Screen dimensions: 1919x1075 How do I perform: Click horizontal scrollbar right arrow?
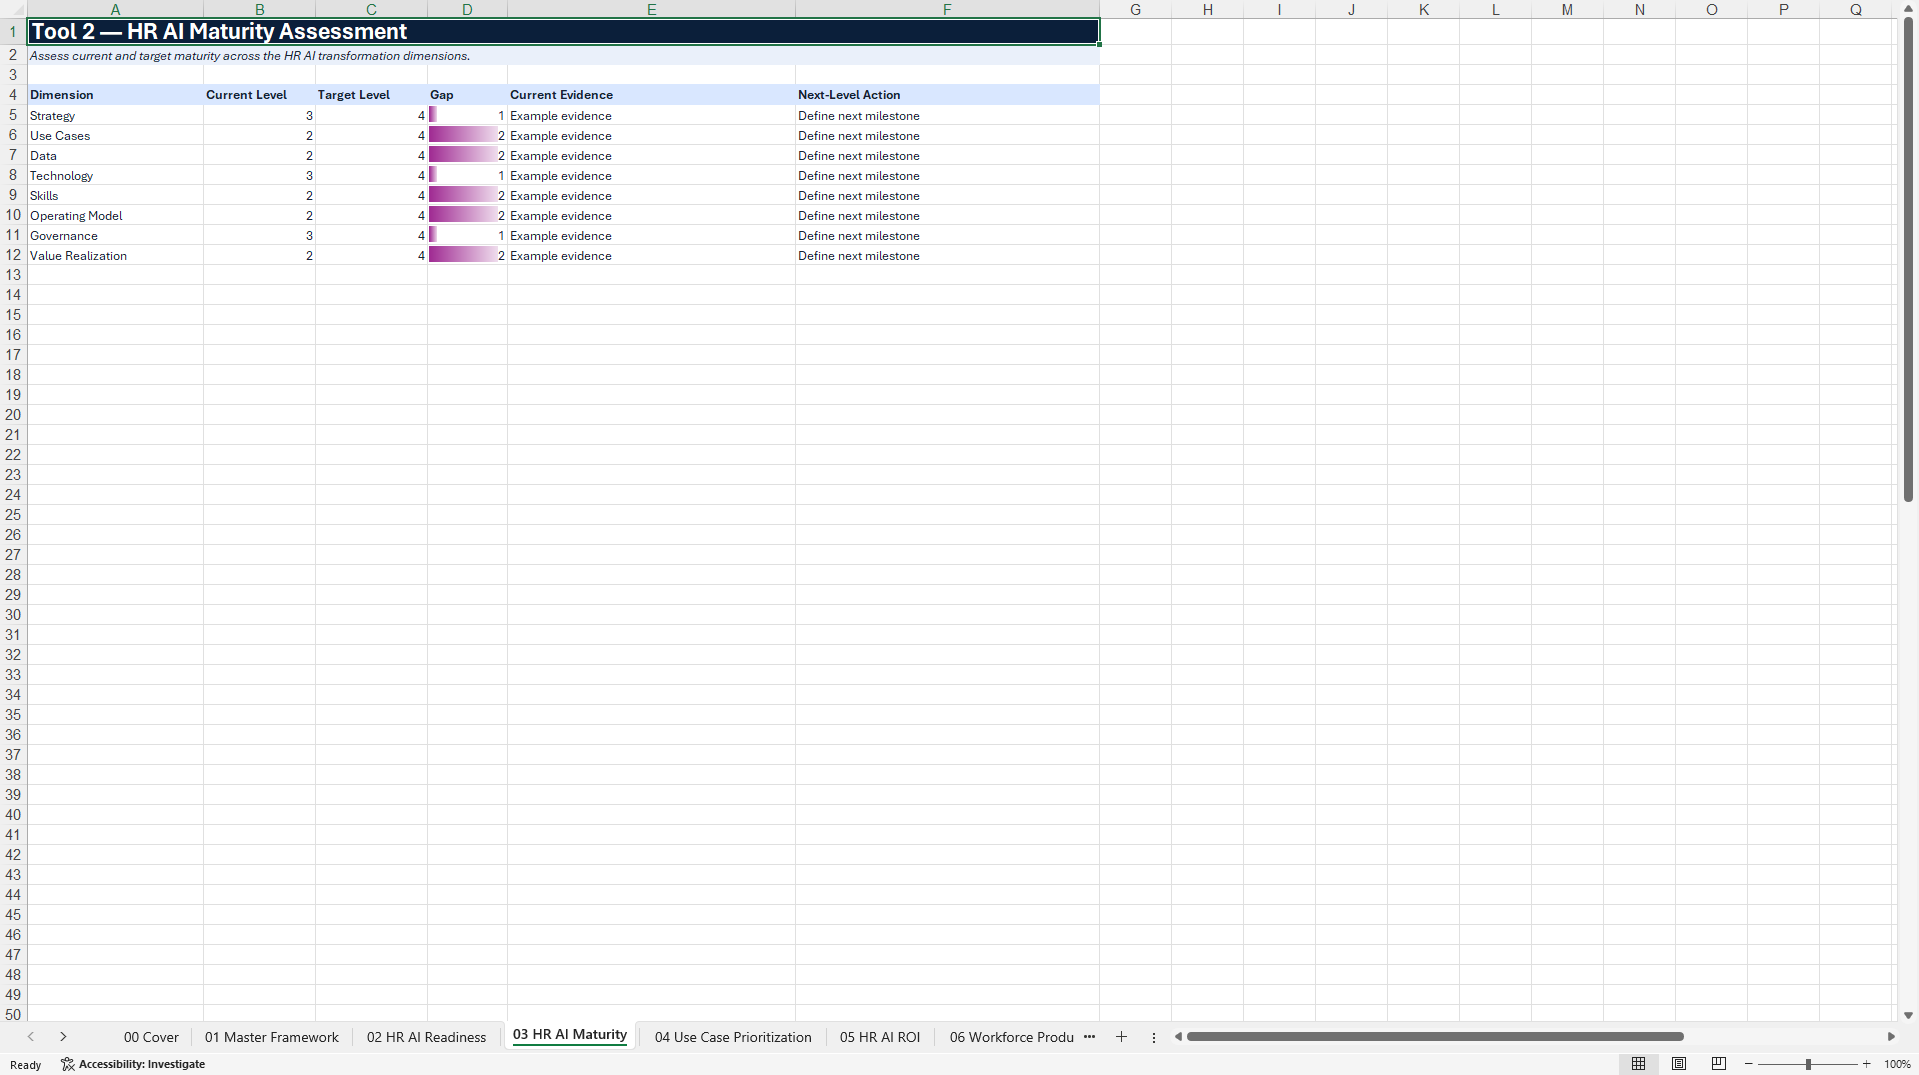coord(1891,1037)
